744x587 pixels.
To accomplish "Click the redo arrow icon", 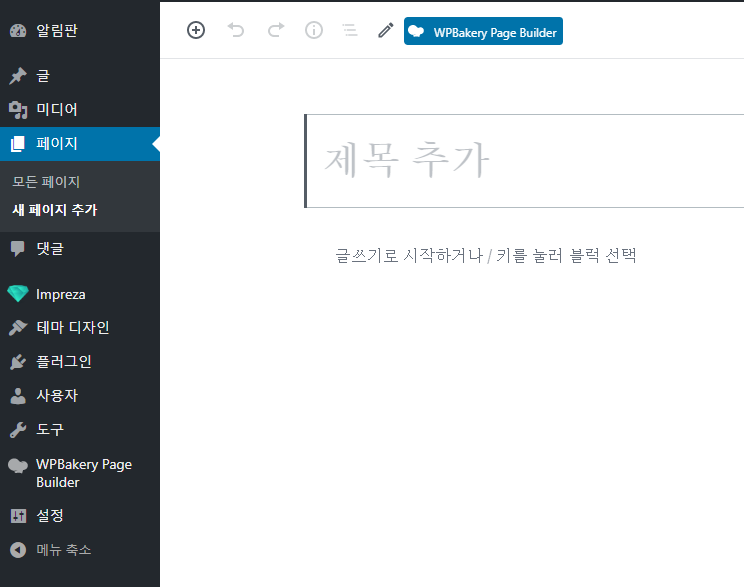I will point(276,30).
